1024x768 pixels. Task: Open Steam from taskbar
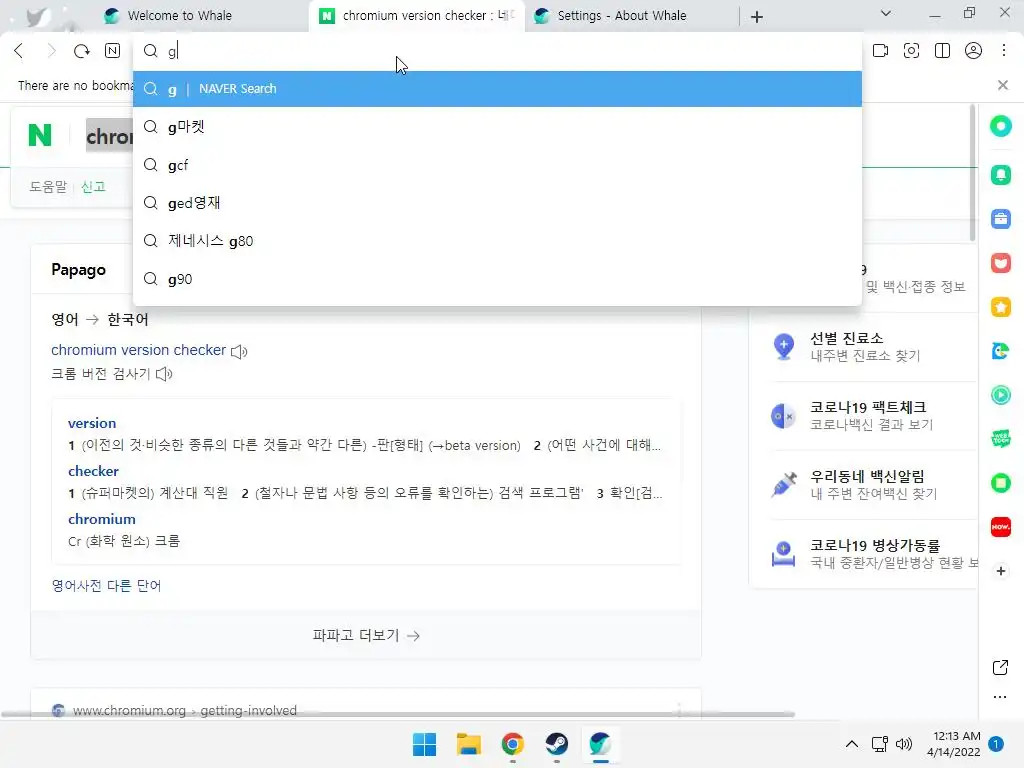click(x=556, y=744)
